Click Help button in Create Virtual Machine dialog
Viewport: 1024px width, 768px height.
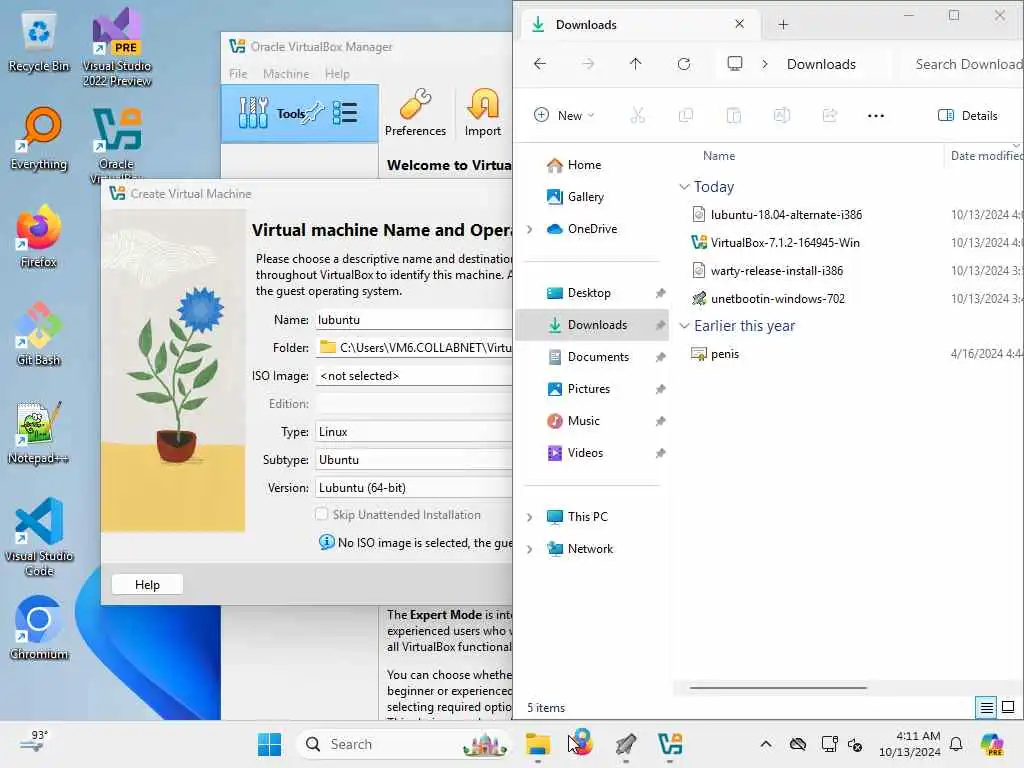point(147,584)
